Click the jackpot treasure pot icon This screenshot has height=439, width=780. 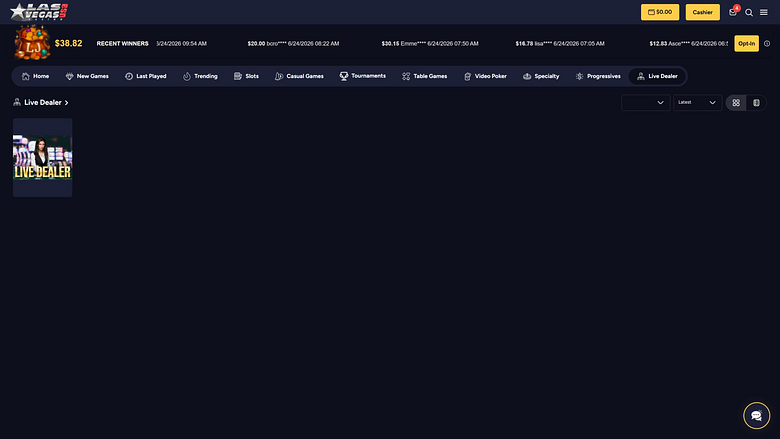[x=32, y=43]
